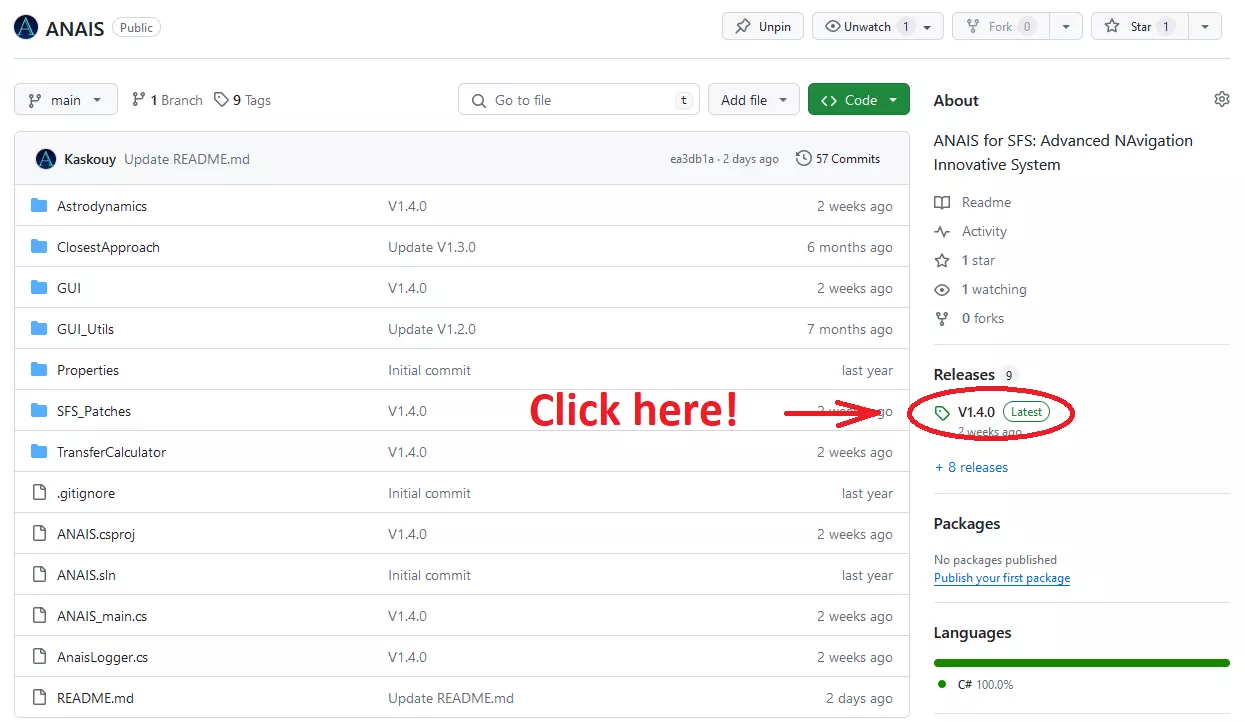The image size is (1245, 722).
Task: Click the TransferCalculator folder icon
Action: (x=39, y=452)
